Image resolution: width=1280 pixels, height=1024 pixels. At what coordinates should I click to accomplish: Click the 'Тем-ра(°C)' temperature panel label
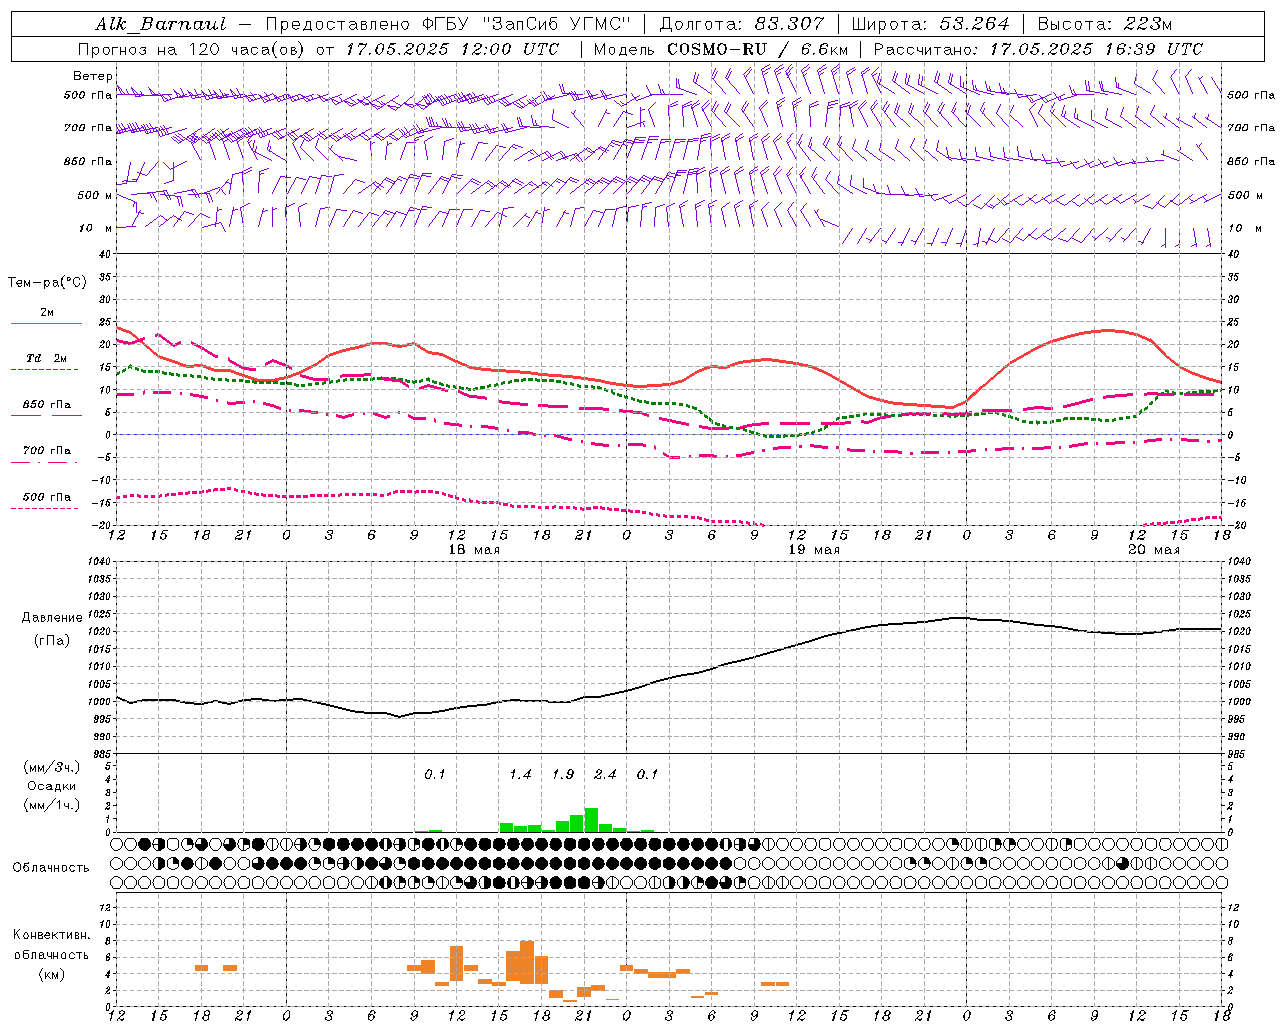point(47,283)
